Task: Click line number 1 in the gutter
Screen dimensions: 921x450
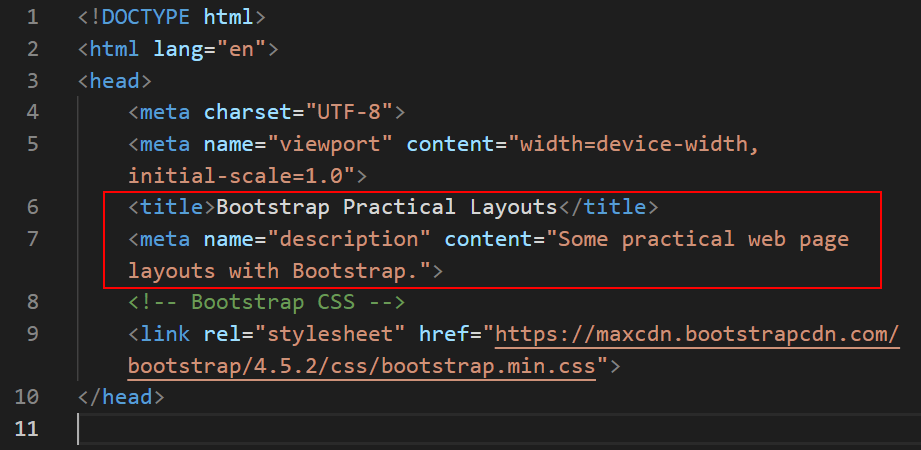Action: (33, 17)
